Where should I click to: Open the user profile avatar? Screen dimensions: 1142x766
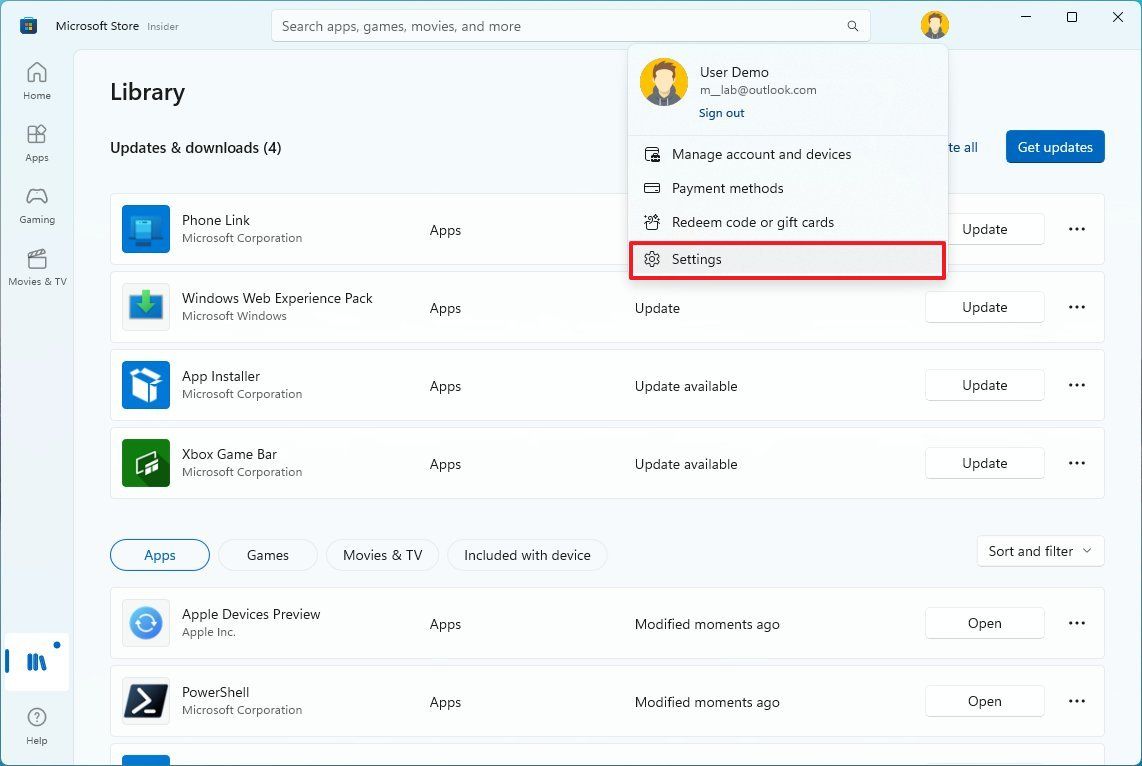(x=933, y=24)
